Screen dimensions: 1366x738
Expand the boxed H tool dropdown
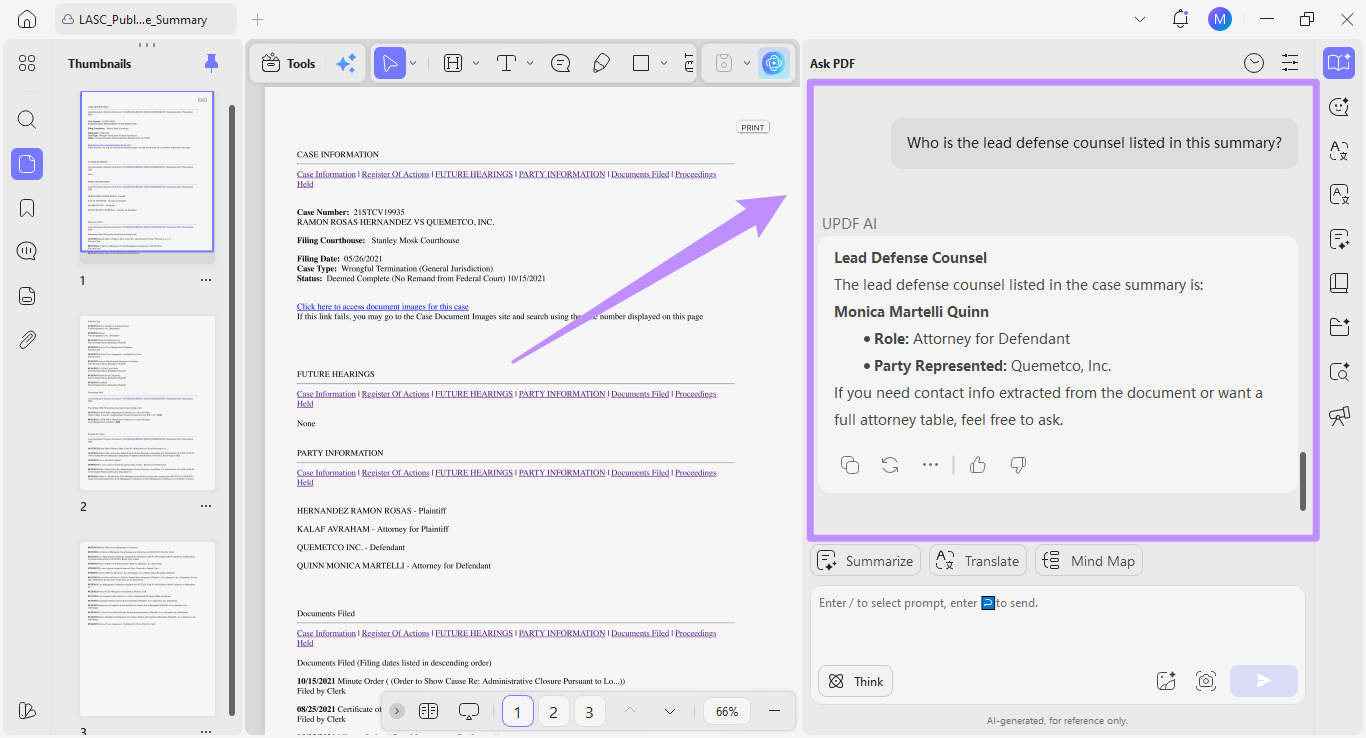(476, 63)
